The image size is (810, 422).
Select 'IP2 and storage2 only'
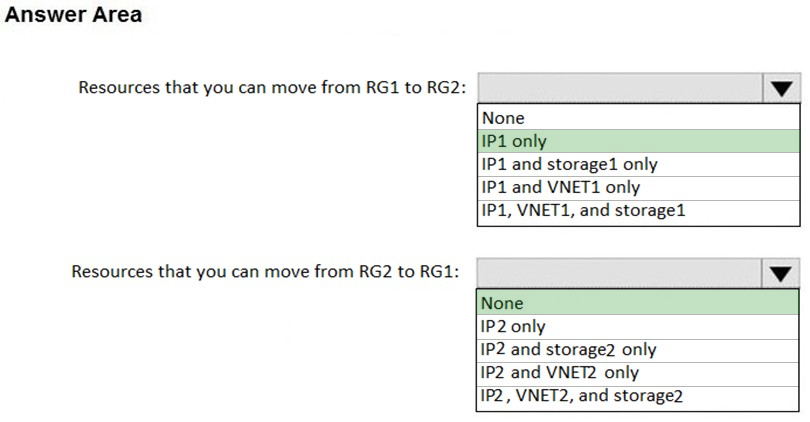pyautogui.click(x=637, y=350)
